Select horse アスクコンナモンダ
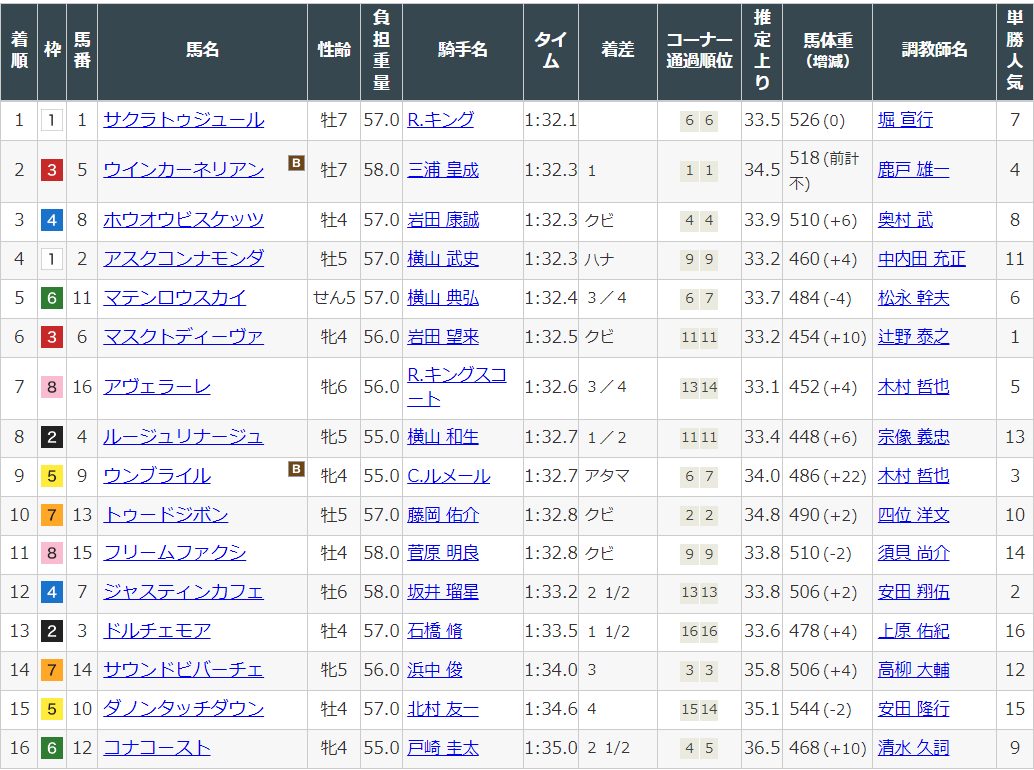The width and height of the screenshot is (1034, 770). (184, 258)
